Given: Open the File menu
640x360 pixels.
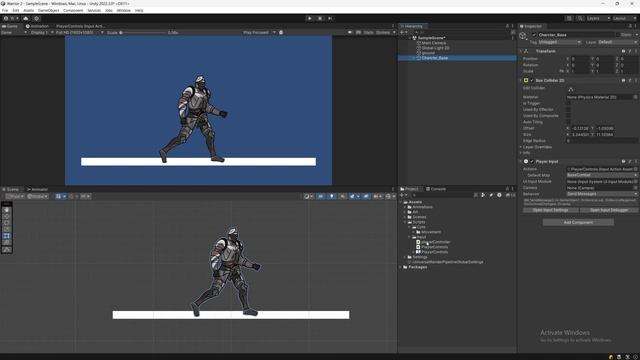Looking at the screenshot, I should coord(5,10).
